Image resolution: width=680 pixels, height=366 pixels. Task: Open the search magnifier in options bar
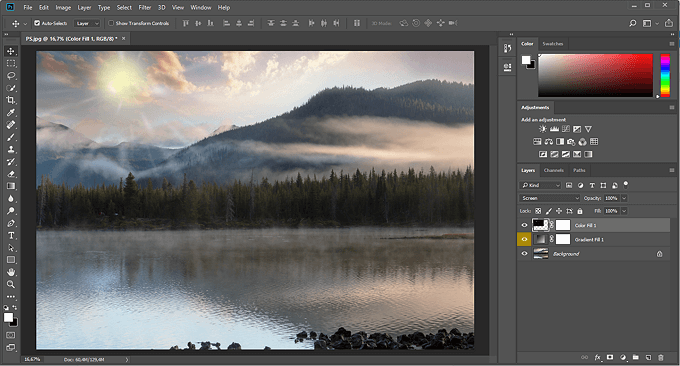tap(633, 23)
